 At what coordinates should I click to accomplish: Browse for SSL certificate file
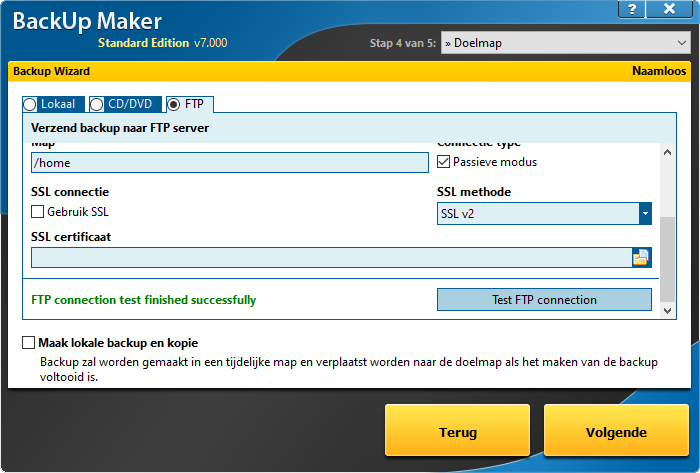641,257
